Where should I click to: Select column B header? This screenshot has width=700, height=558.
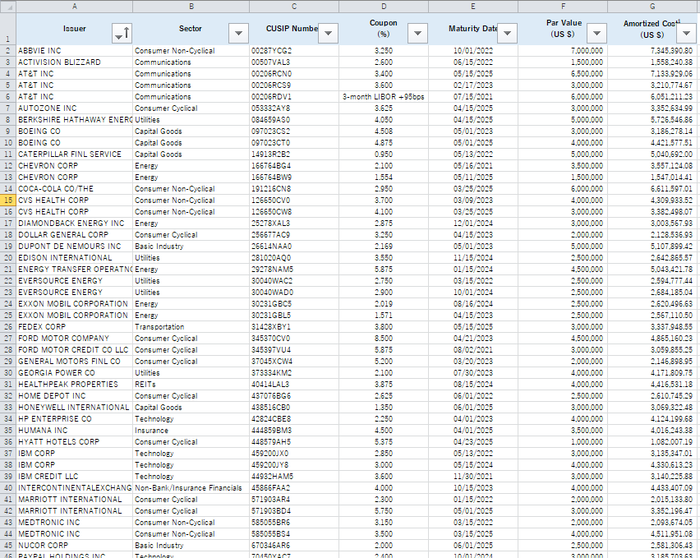coord(191,6)
